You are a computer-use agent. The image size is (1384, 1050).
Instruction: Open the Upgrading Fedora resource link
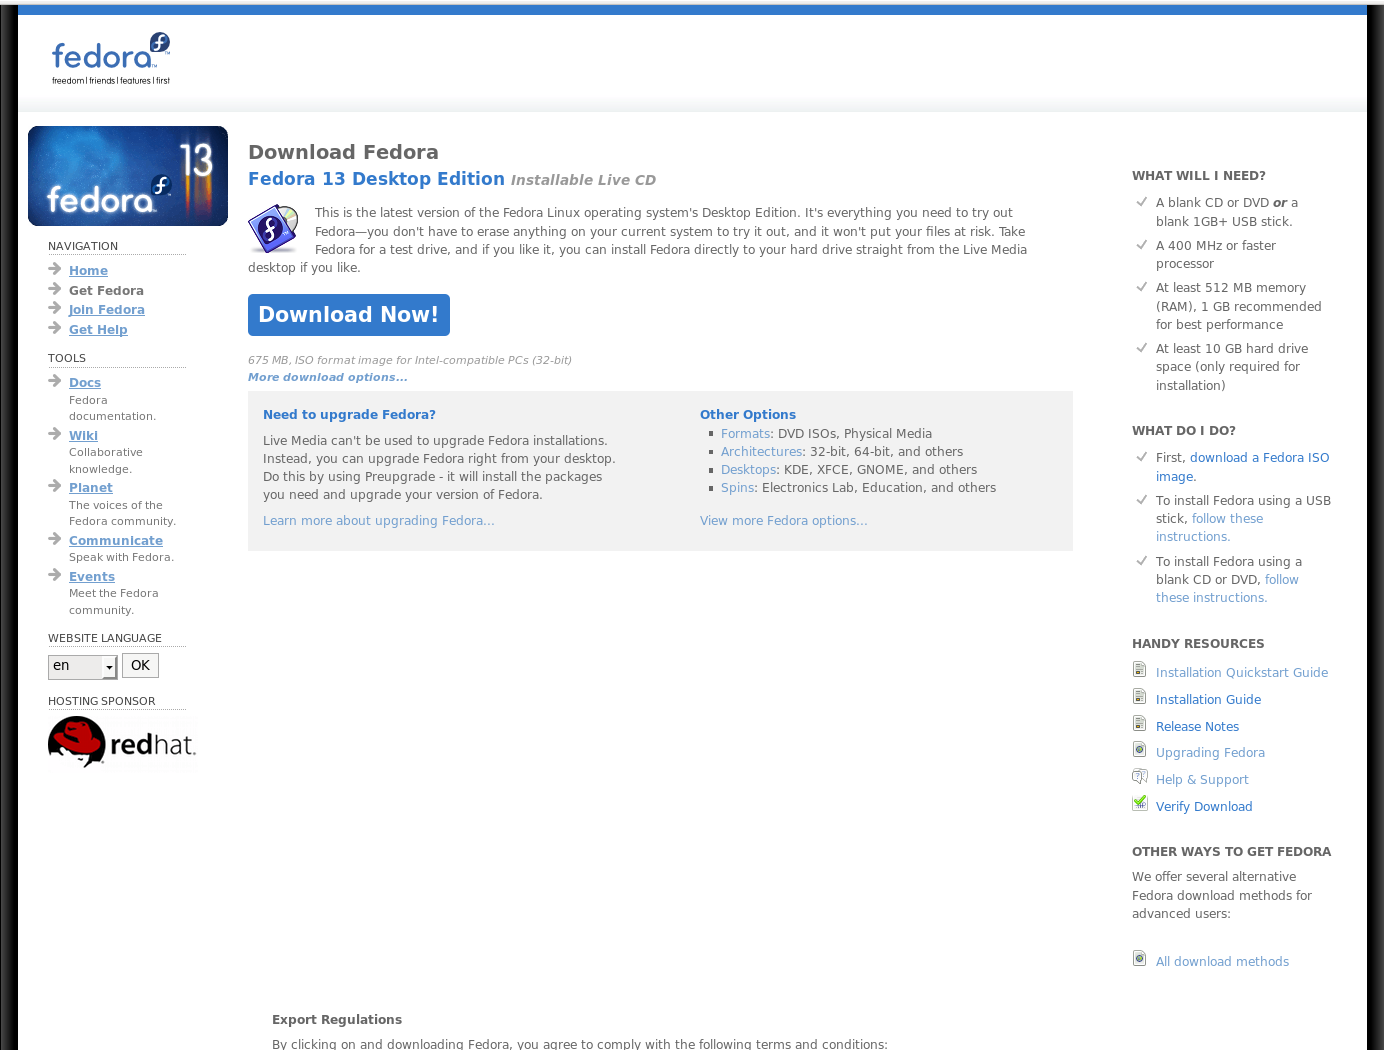tap(1210, 753)
